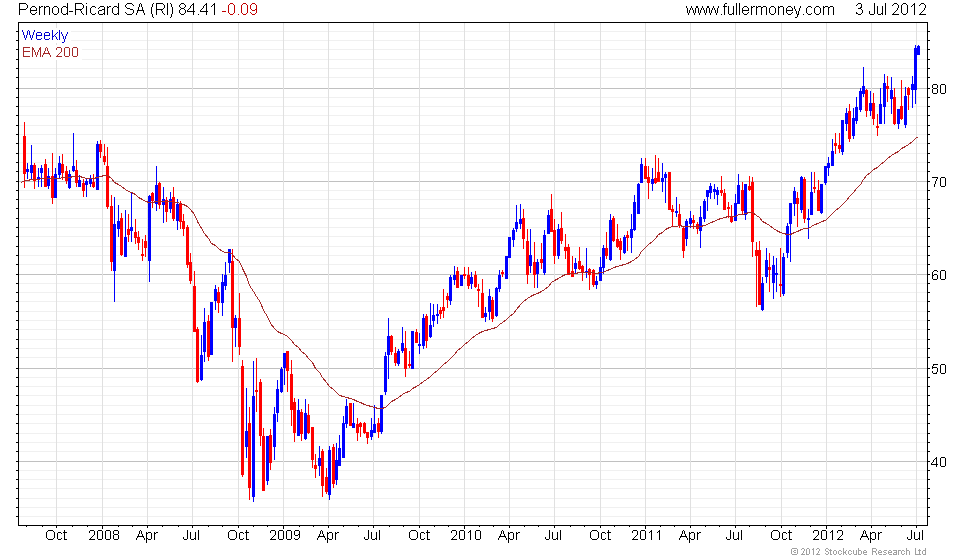Click the Stockcube Research Ltd copyright notice
This screenshot has width=980, height=560.
click(859, 552)
